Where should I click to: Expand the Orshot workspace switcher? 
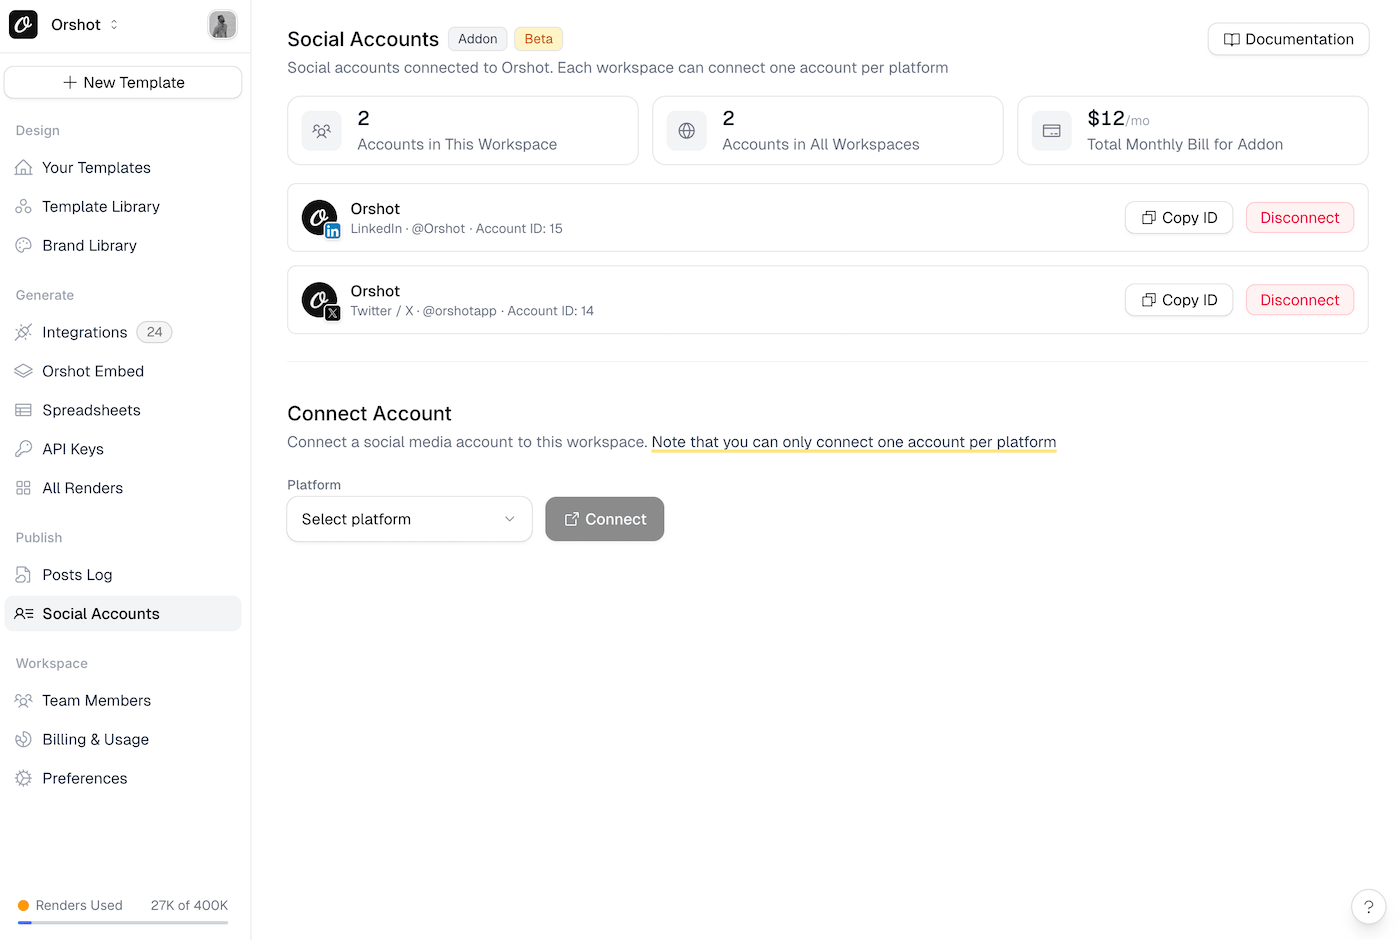[85, 25]
